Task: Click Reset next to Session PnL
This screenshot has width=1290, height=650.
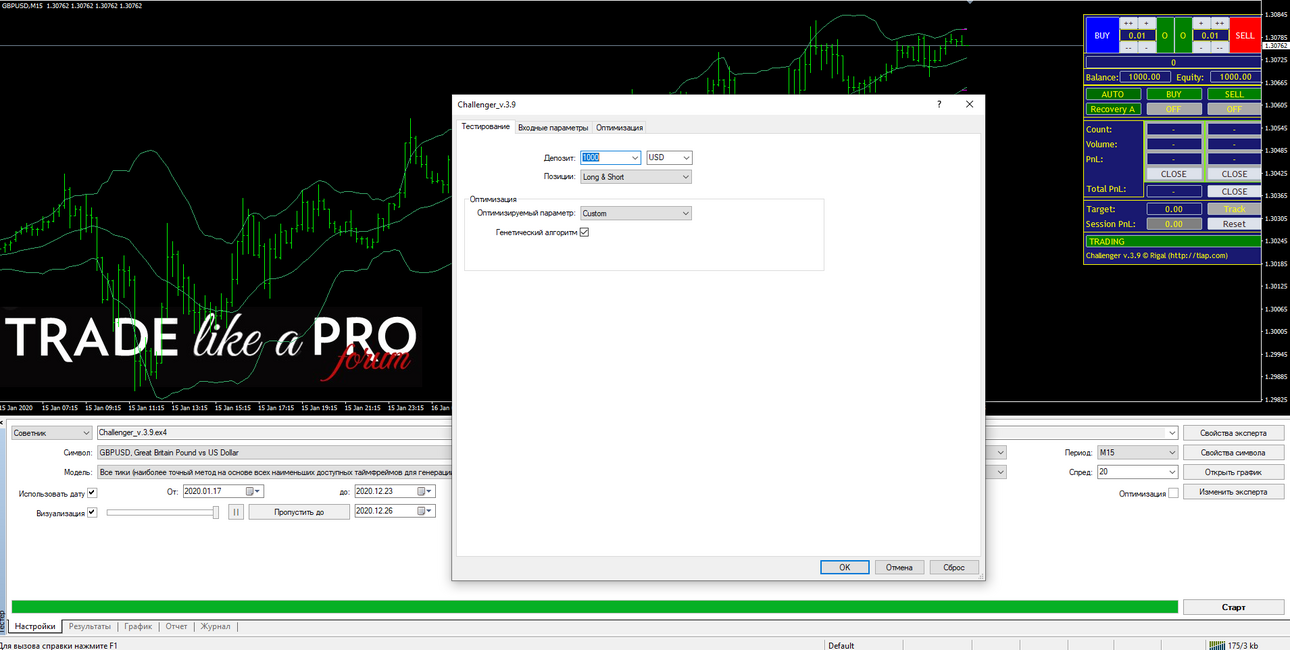Action: click(x=1234, y=224)
